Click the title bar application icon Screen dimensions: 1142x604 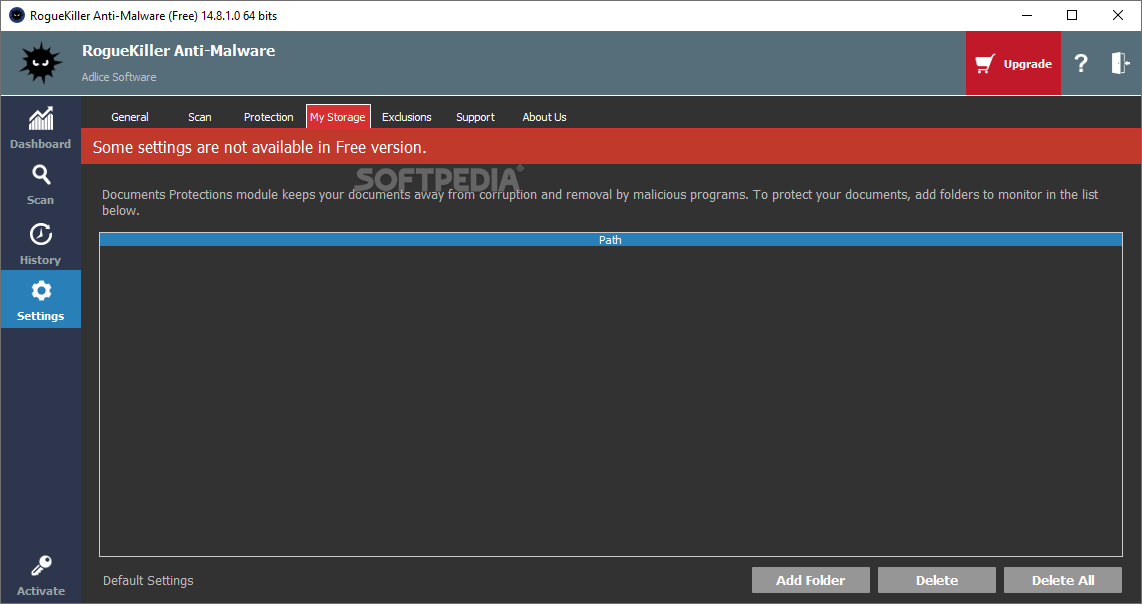tap(17, 15)
